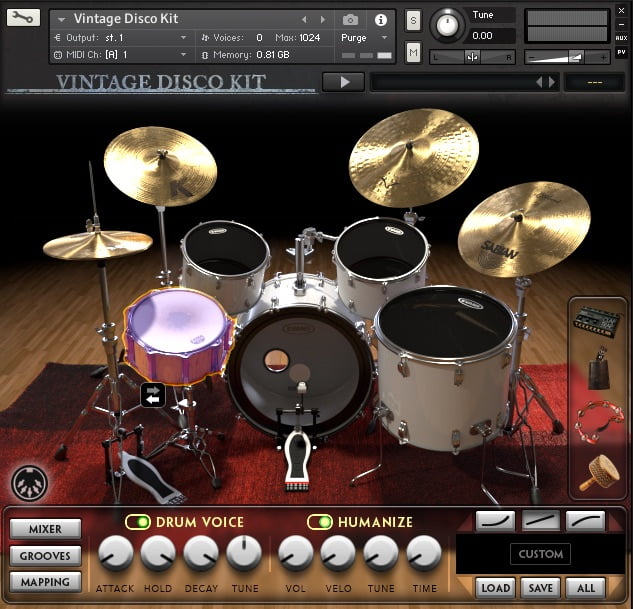Toggle the HUMANIZE switch
This screenshot has height=609, width=633.
click(x=320, y=522)
